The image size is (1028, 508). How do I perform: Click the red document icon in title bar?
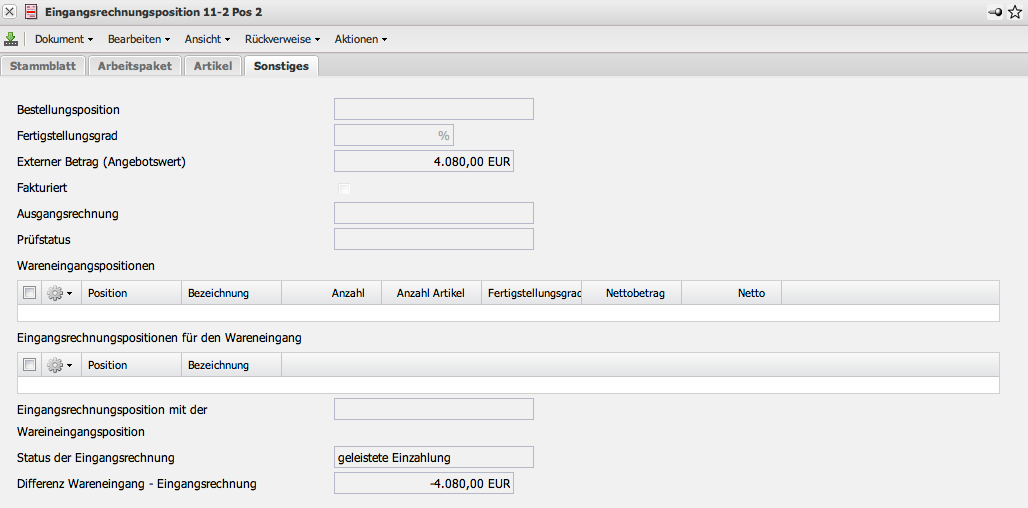31,12
